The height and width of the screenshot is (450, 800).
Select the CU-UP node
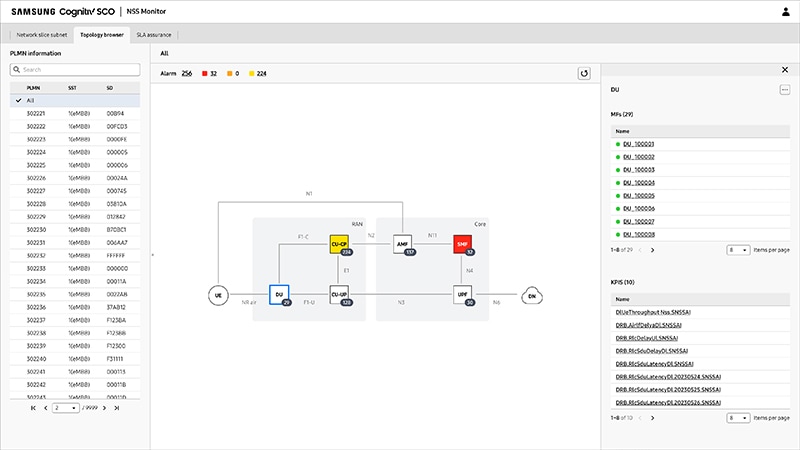point(339,294)
